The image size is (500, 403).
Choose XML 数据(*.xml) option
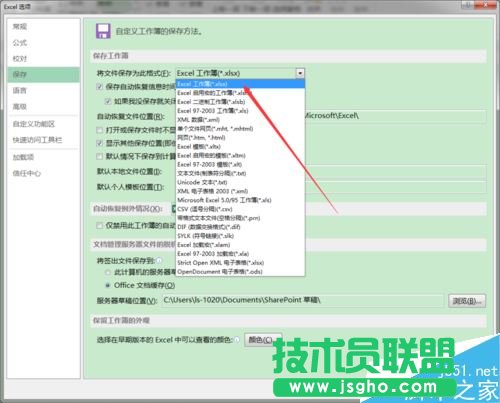(x=240, y=120)
